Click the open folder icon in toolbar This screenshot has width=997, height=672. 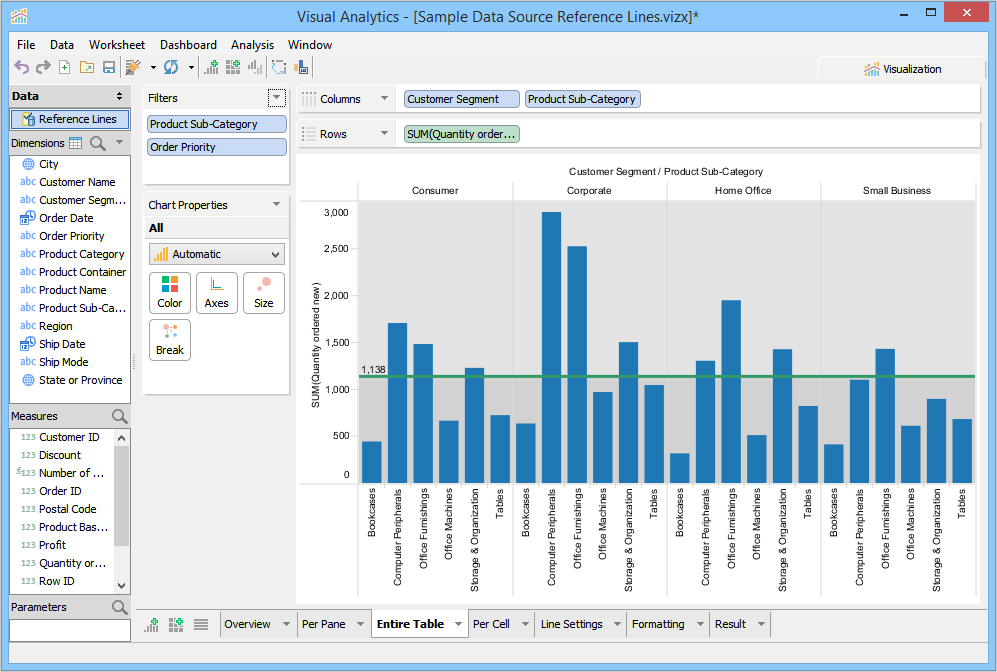click(86, 67)
